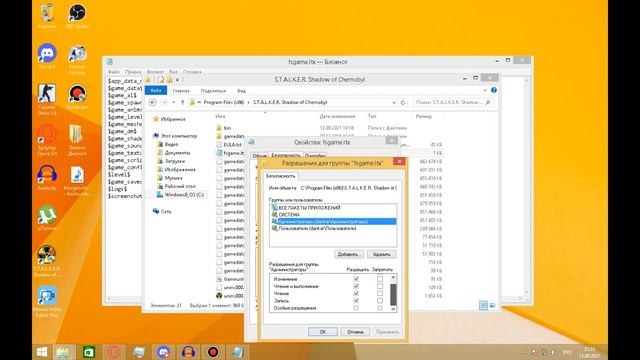Image resolution: width=640 pixels, height=360 pixels.
Task: Open the Audacity desktop shortcut
Action: click(47, 175)
